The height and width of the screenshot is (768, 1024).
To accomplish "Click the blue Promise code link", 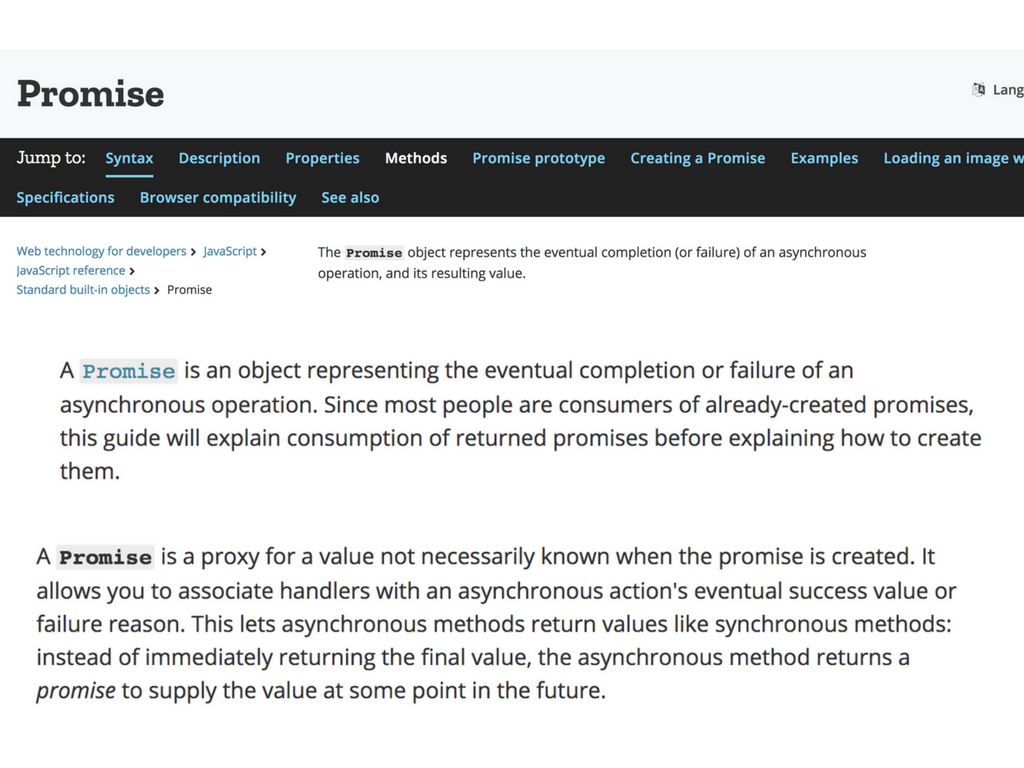I will (129, 371).
